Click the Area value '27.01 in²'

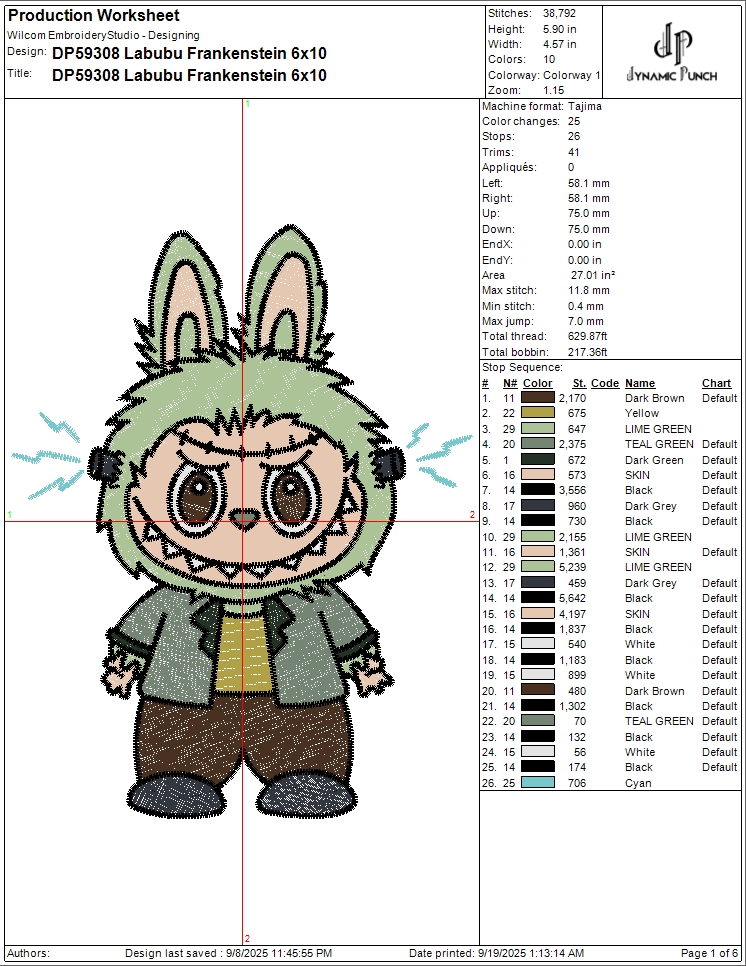pos(593,275)
